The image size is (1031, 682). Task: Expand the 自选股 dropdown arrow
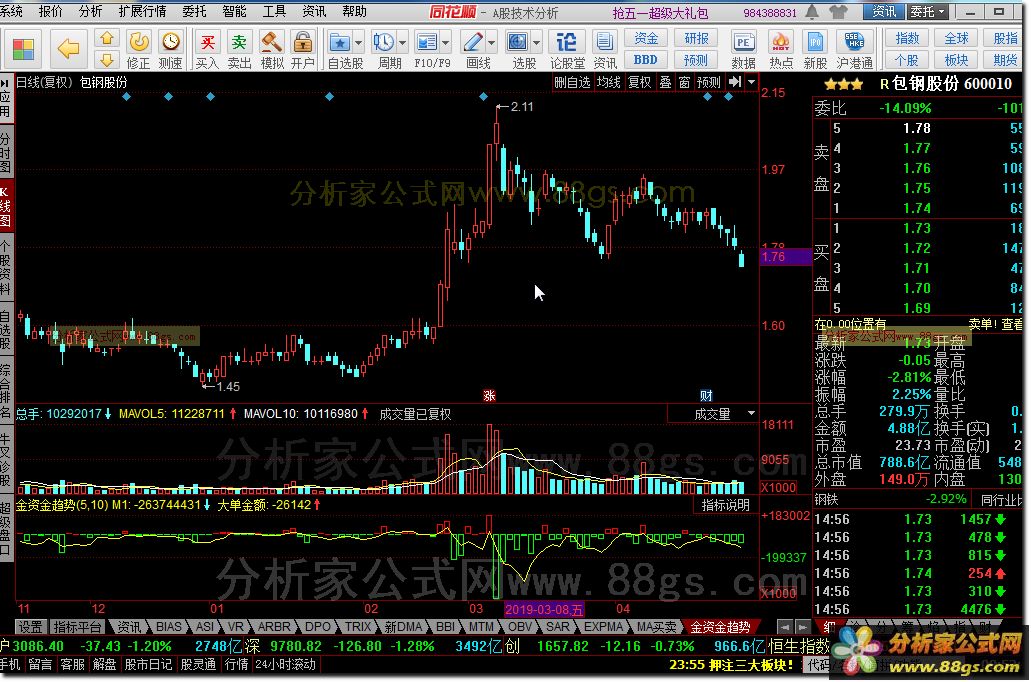[x=358, y=43]
